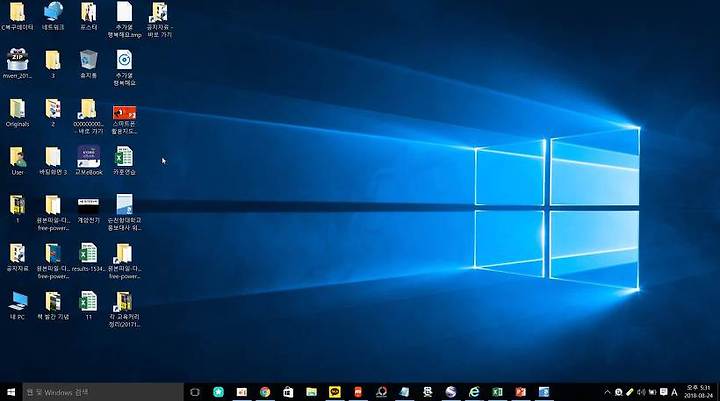Image resolution: width=720 pixels, height=401 pixels.
Task: Open the 00000000 shortcut folder
Action: tap(88, 117)
